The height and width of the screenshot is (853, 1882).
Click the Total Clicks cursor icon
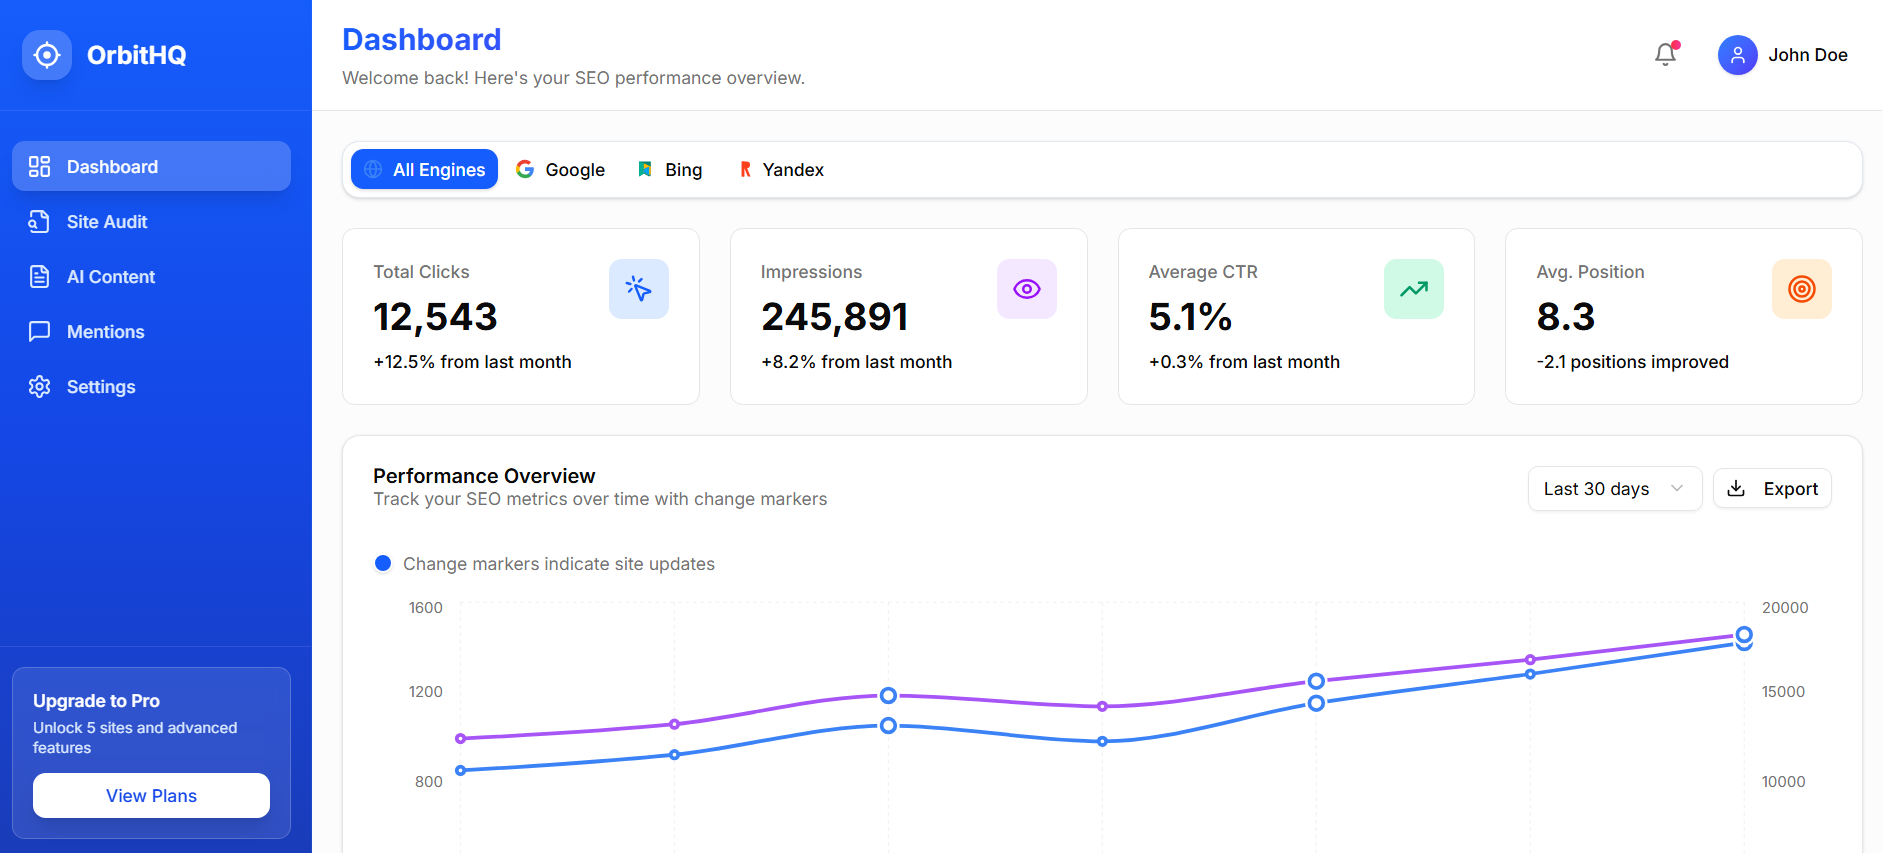click(638, 289)
